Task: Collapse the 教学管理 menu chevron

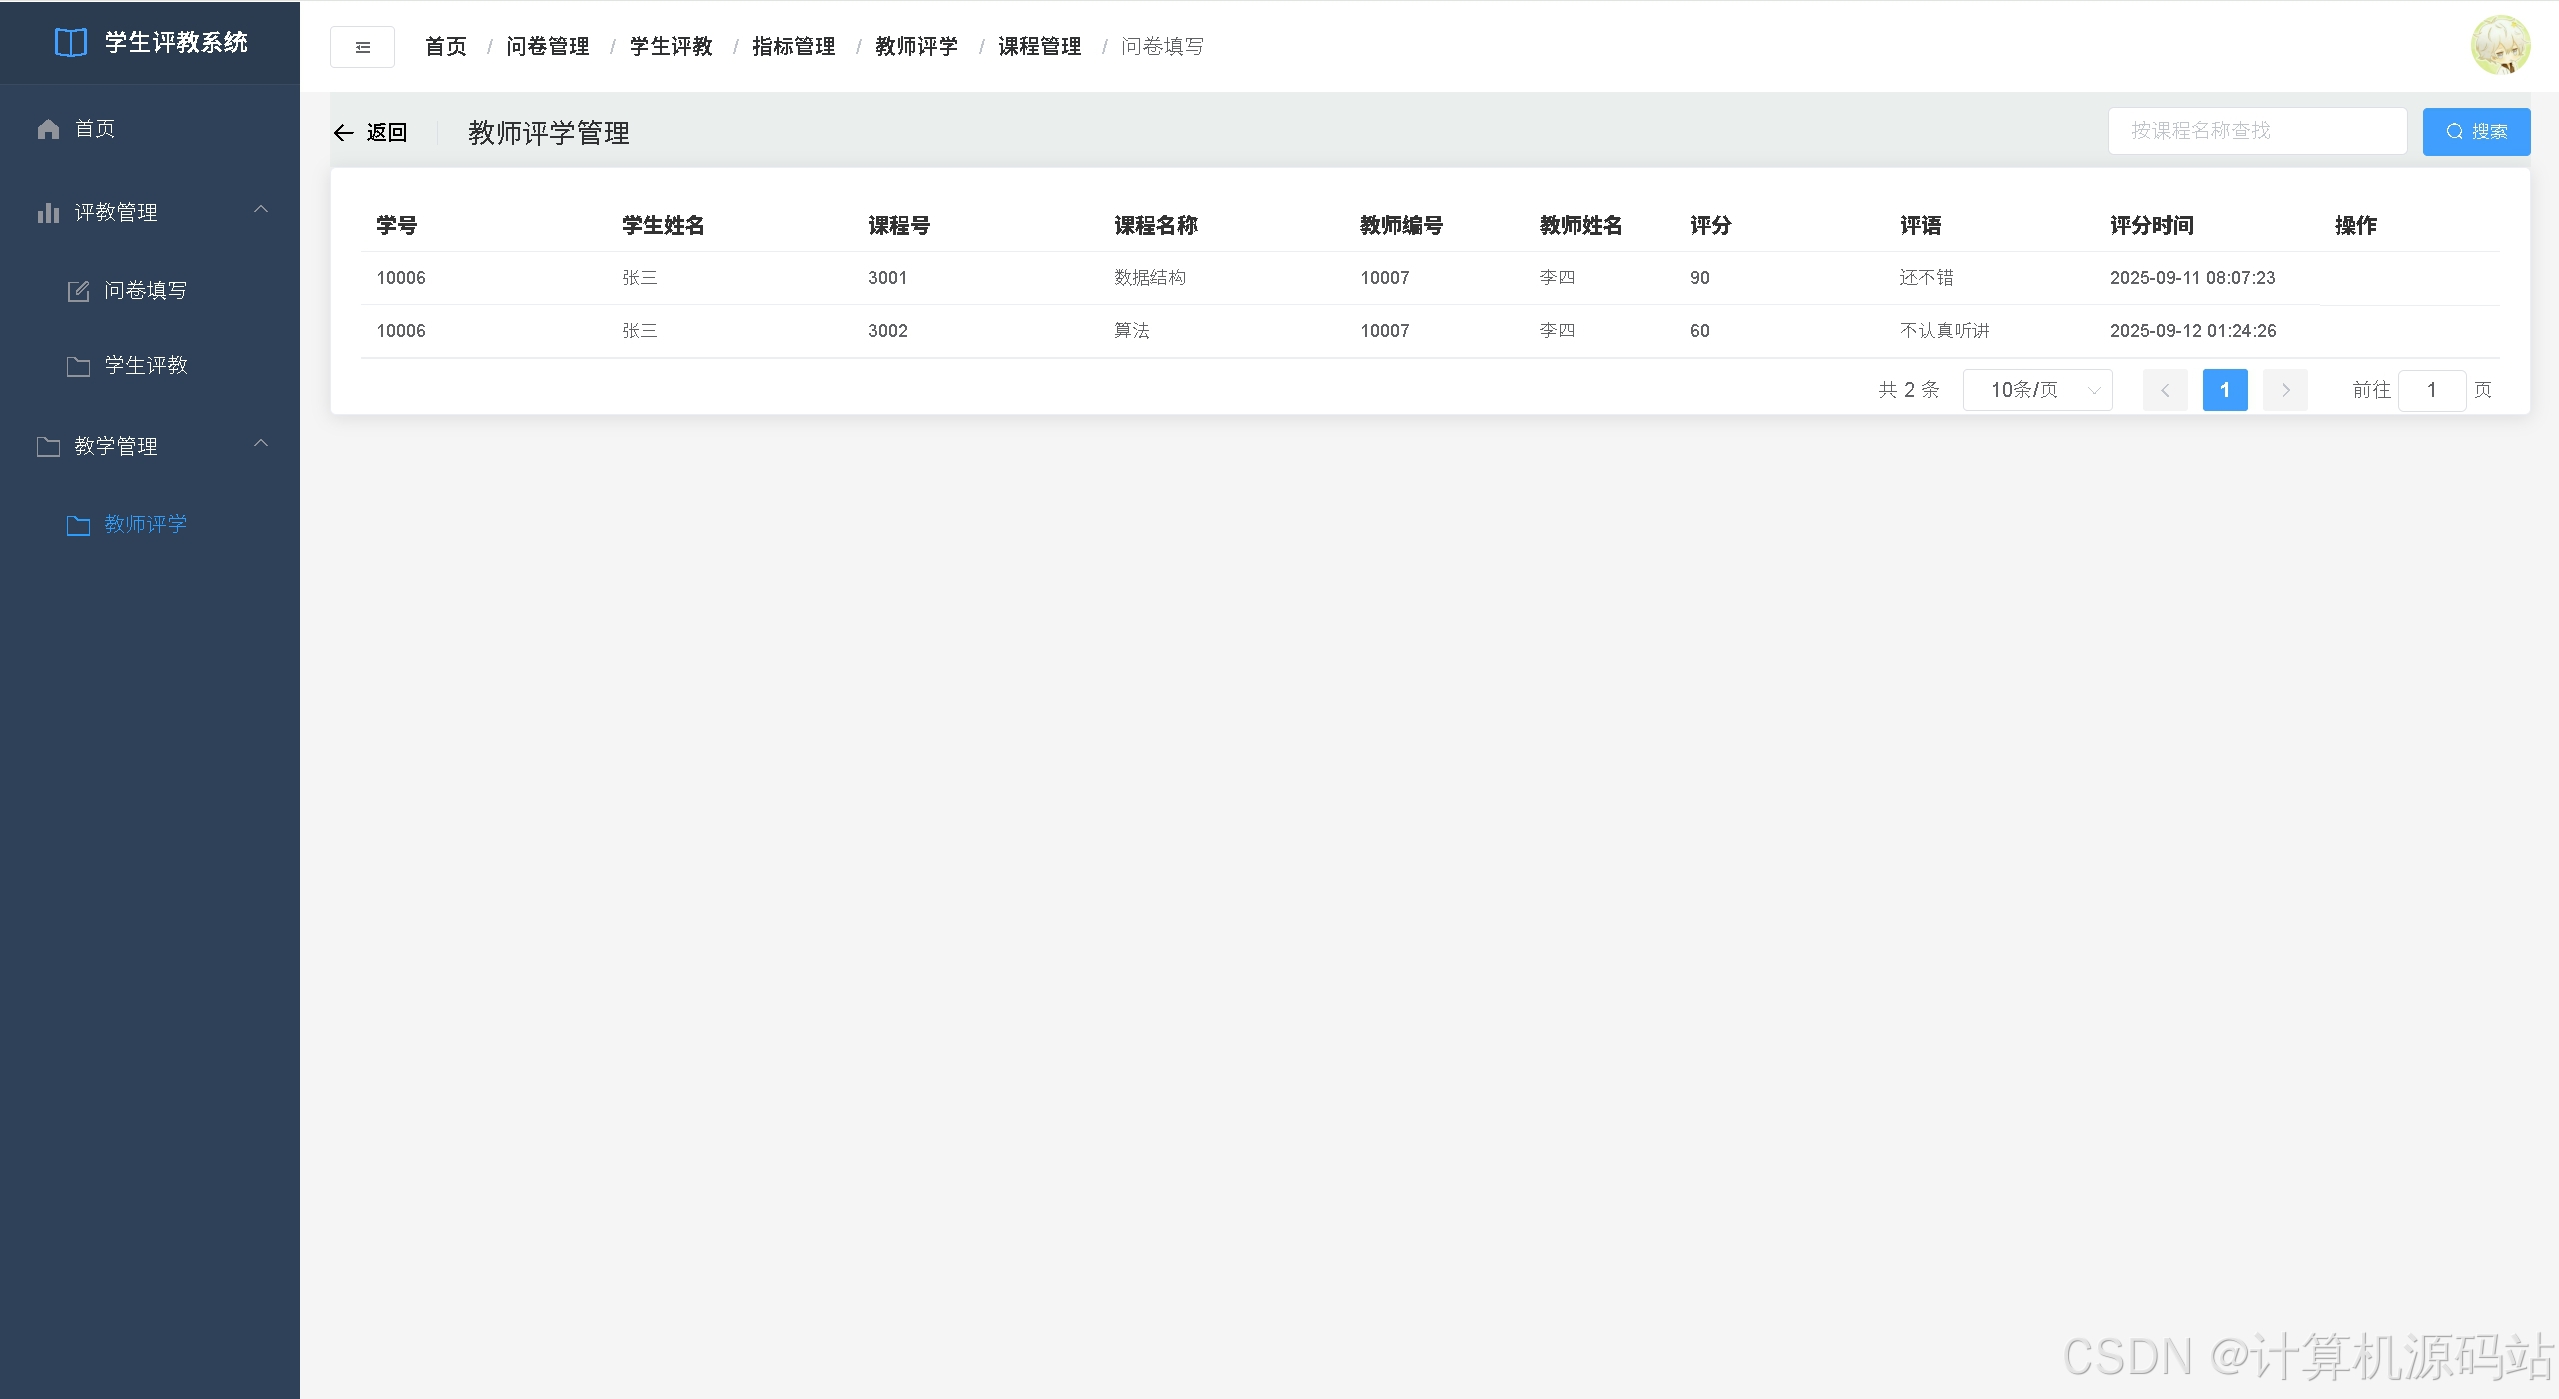Action: click(x=261, y=443)
